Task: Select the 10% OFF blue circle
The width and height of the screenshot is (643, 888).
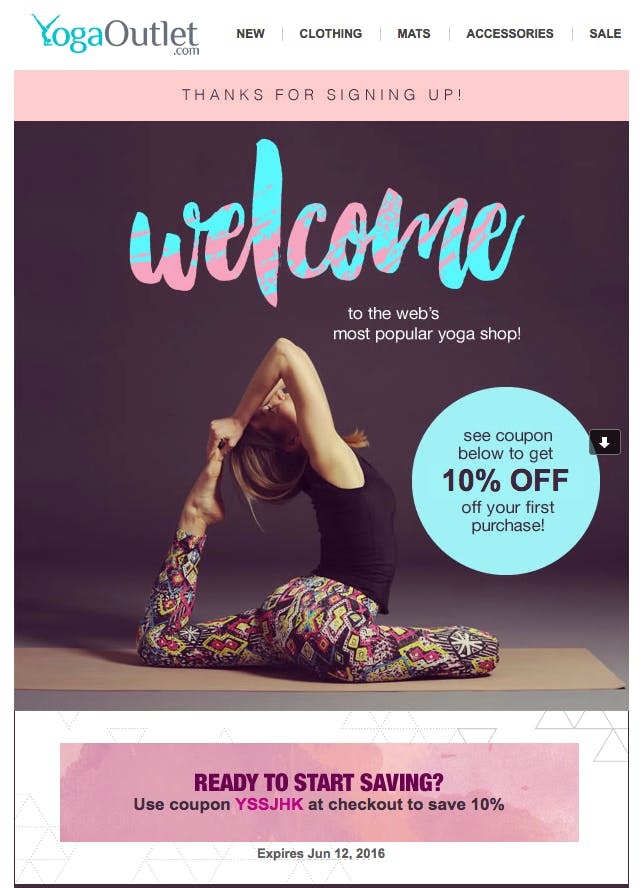Action: pos(505,481)
